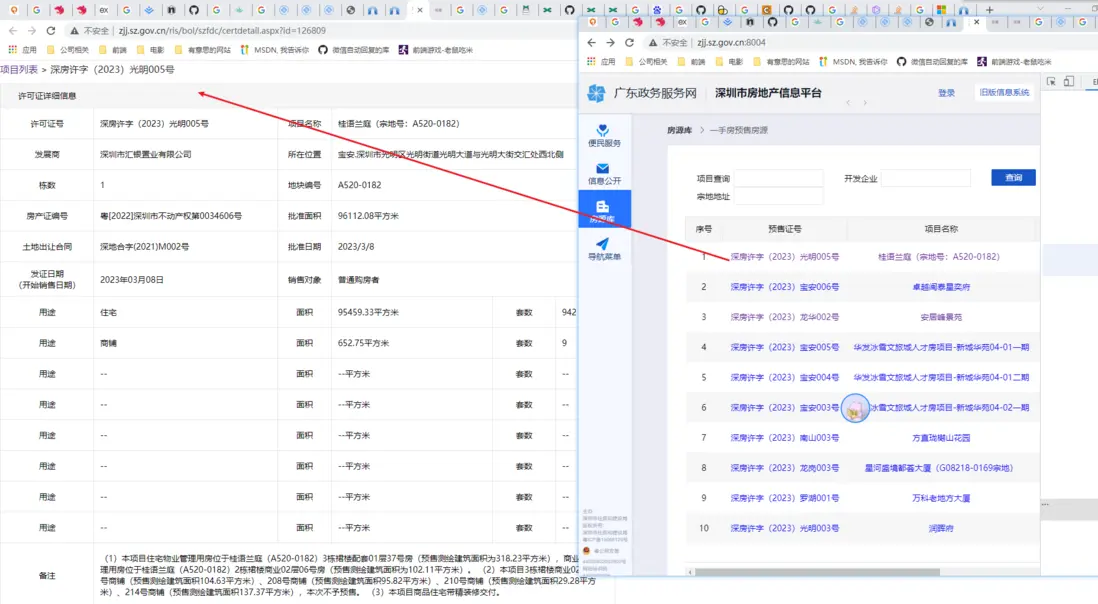This screenshot has height=604, width=1098.
Task: Click the 项目查询 input field
Action: [x=779, y=178]
